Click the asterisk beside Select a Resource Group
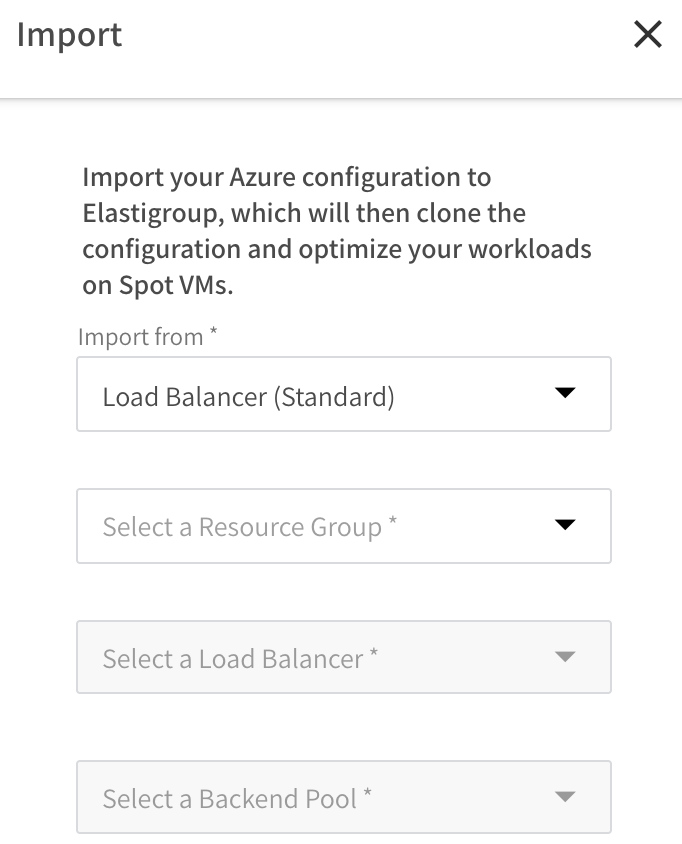This screenshot has width=682, height=844. (393, 523)
